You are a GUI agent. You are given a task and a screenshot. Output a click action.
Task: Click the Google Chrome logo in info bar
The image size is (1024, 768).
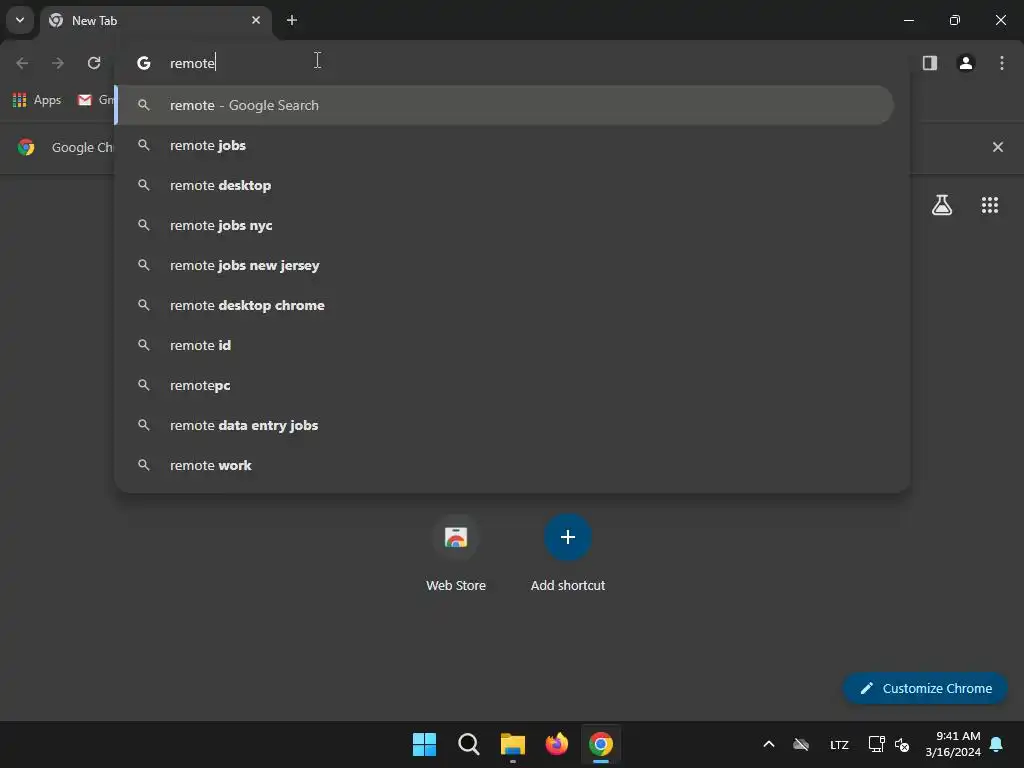pyautogui.click(x=26, y=147)
